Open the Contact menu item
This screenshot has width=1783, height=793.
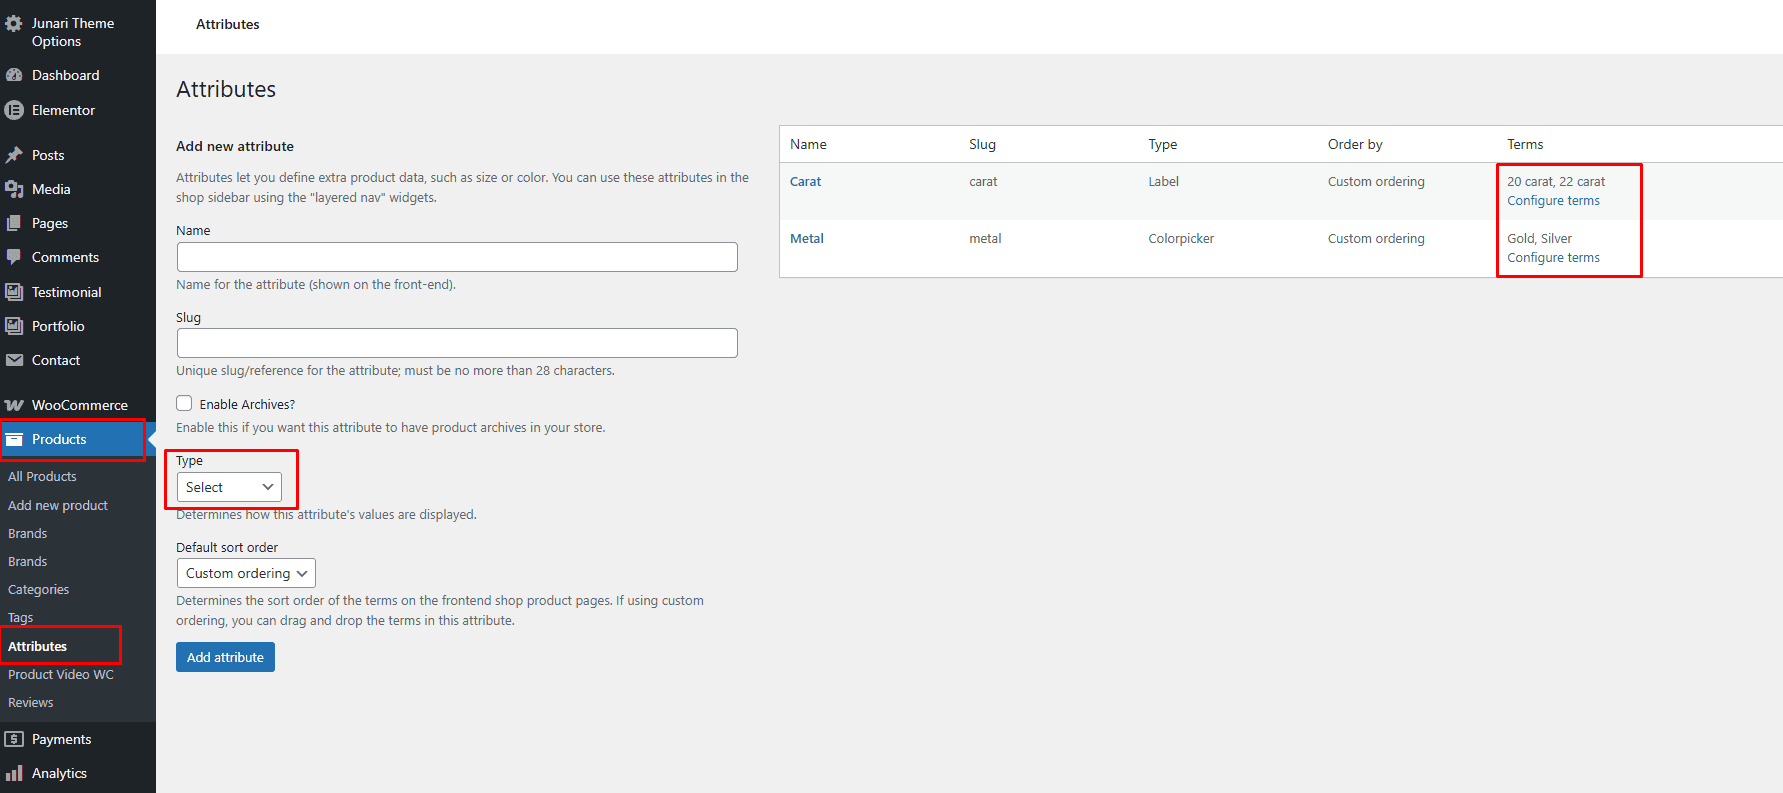(x=56, y=360)
